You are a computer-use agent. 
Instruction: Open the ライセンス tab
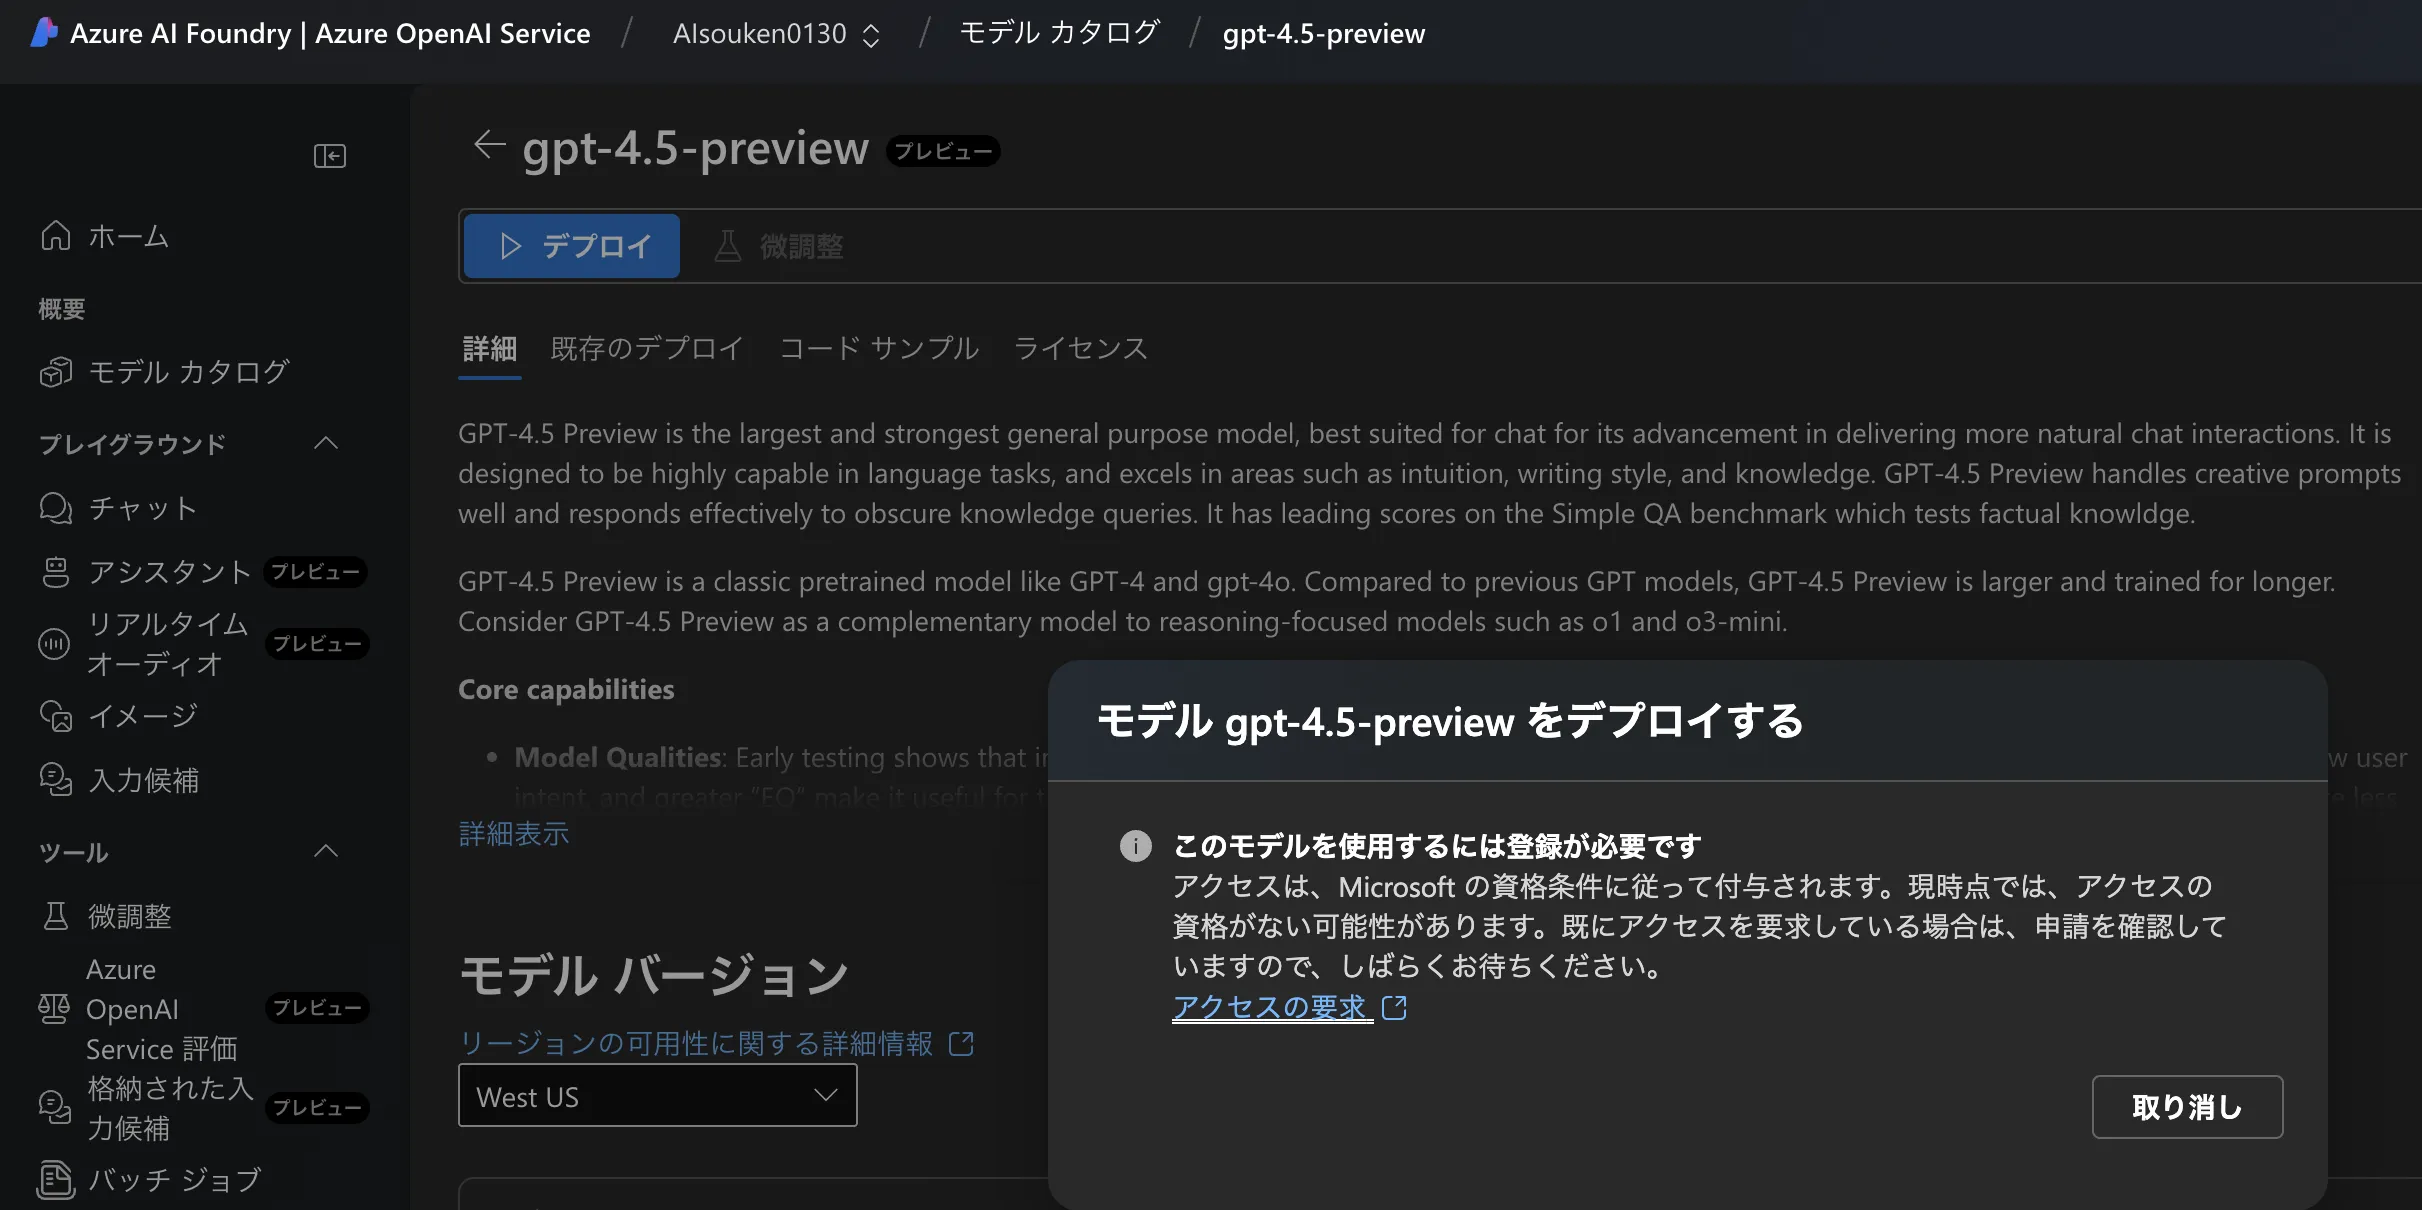tap(1081, 348)
